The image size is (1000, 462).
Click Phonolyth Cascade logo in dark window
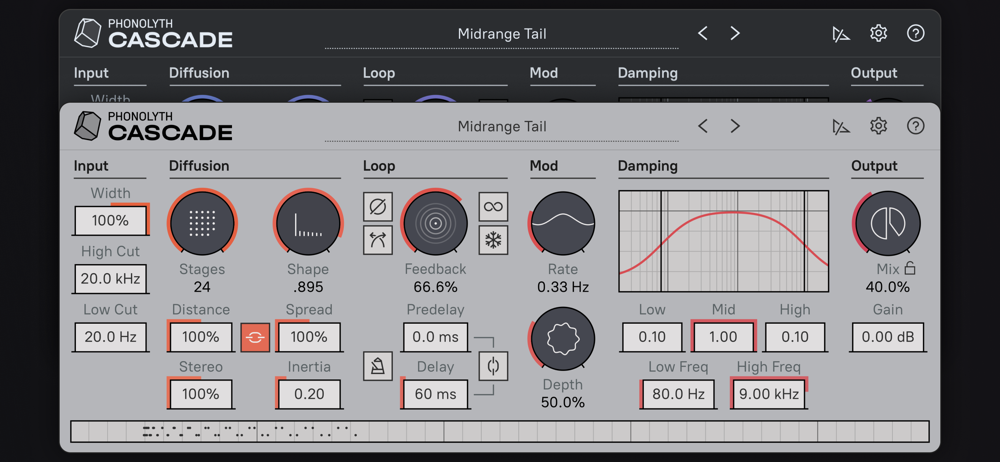[153, 33]
